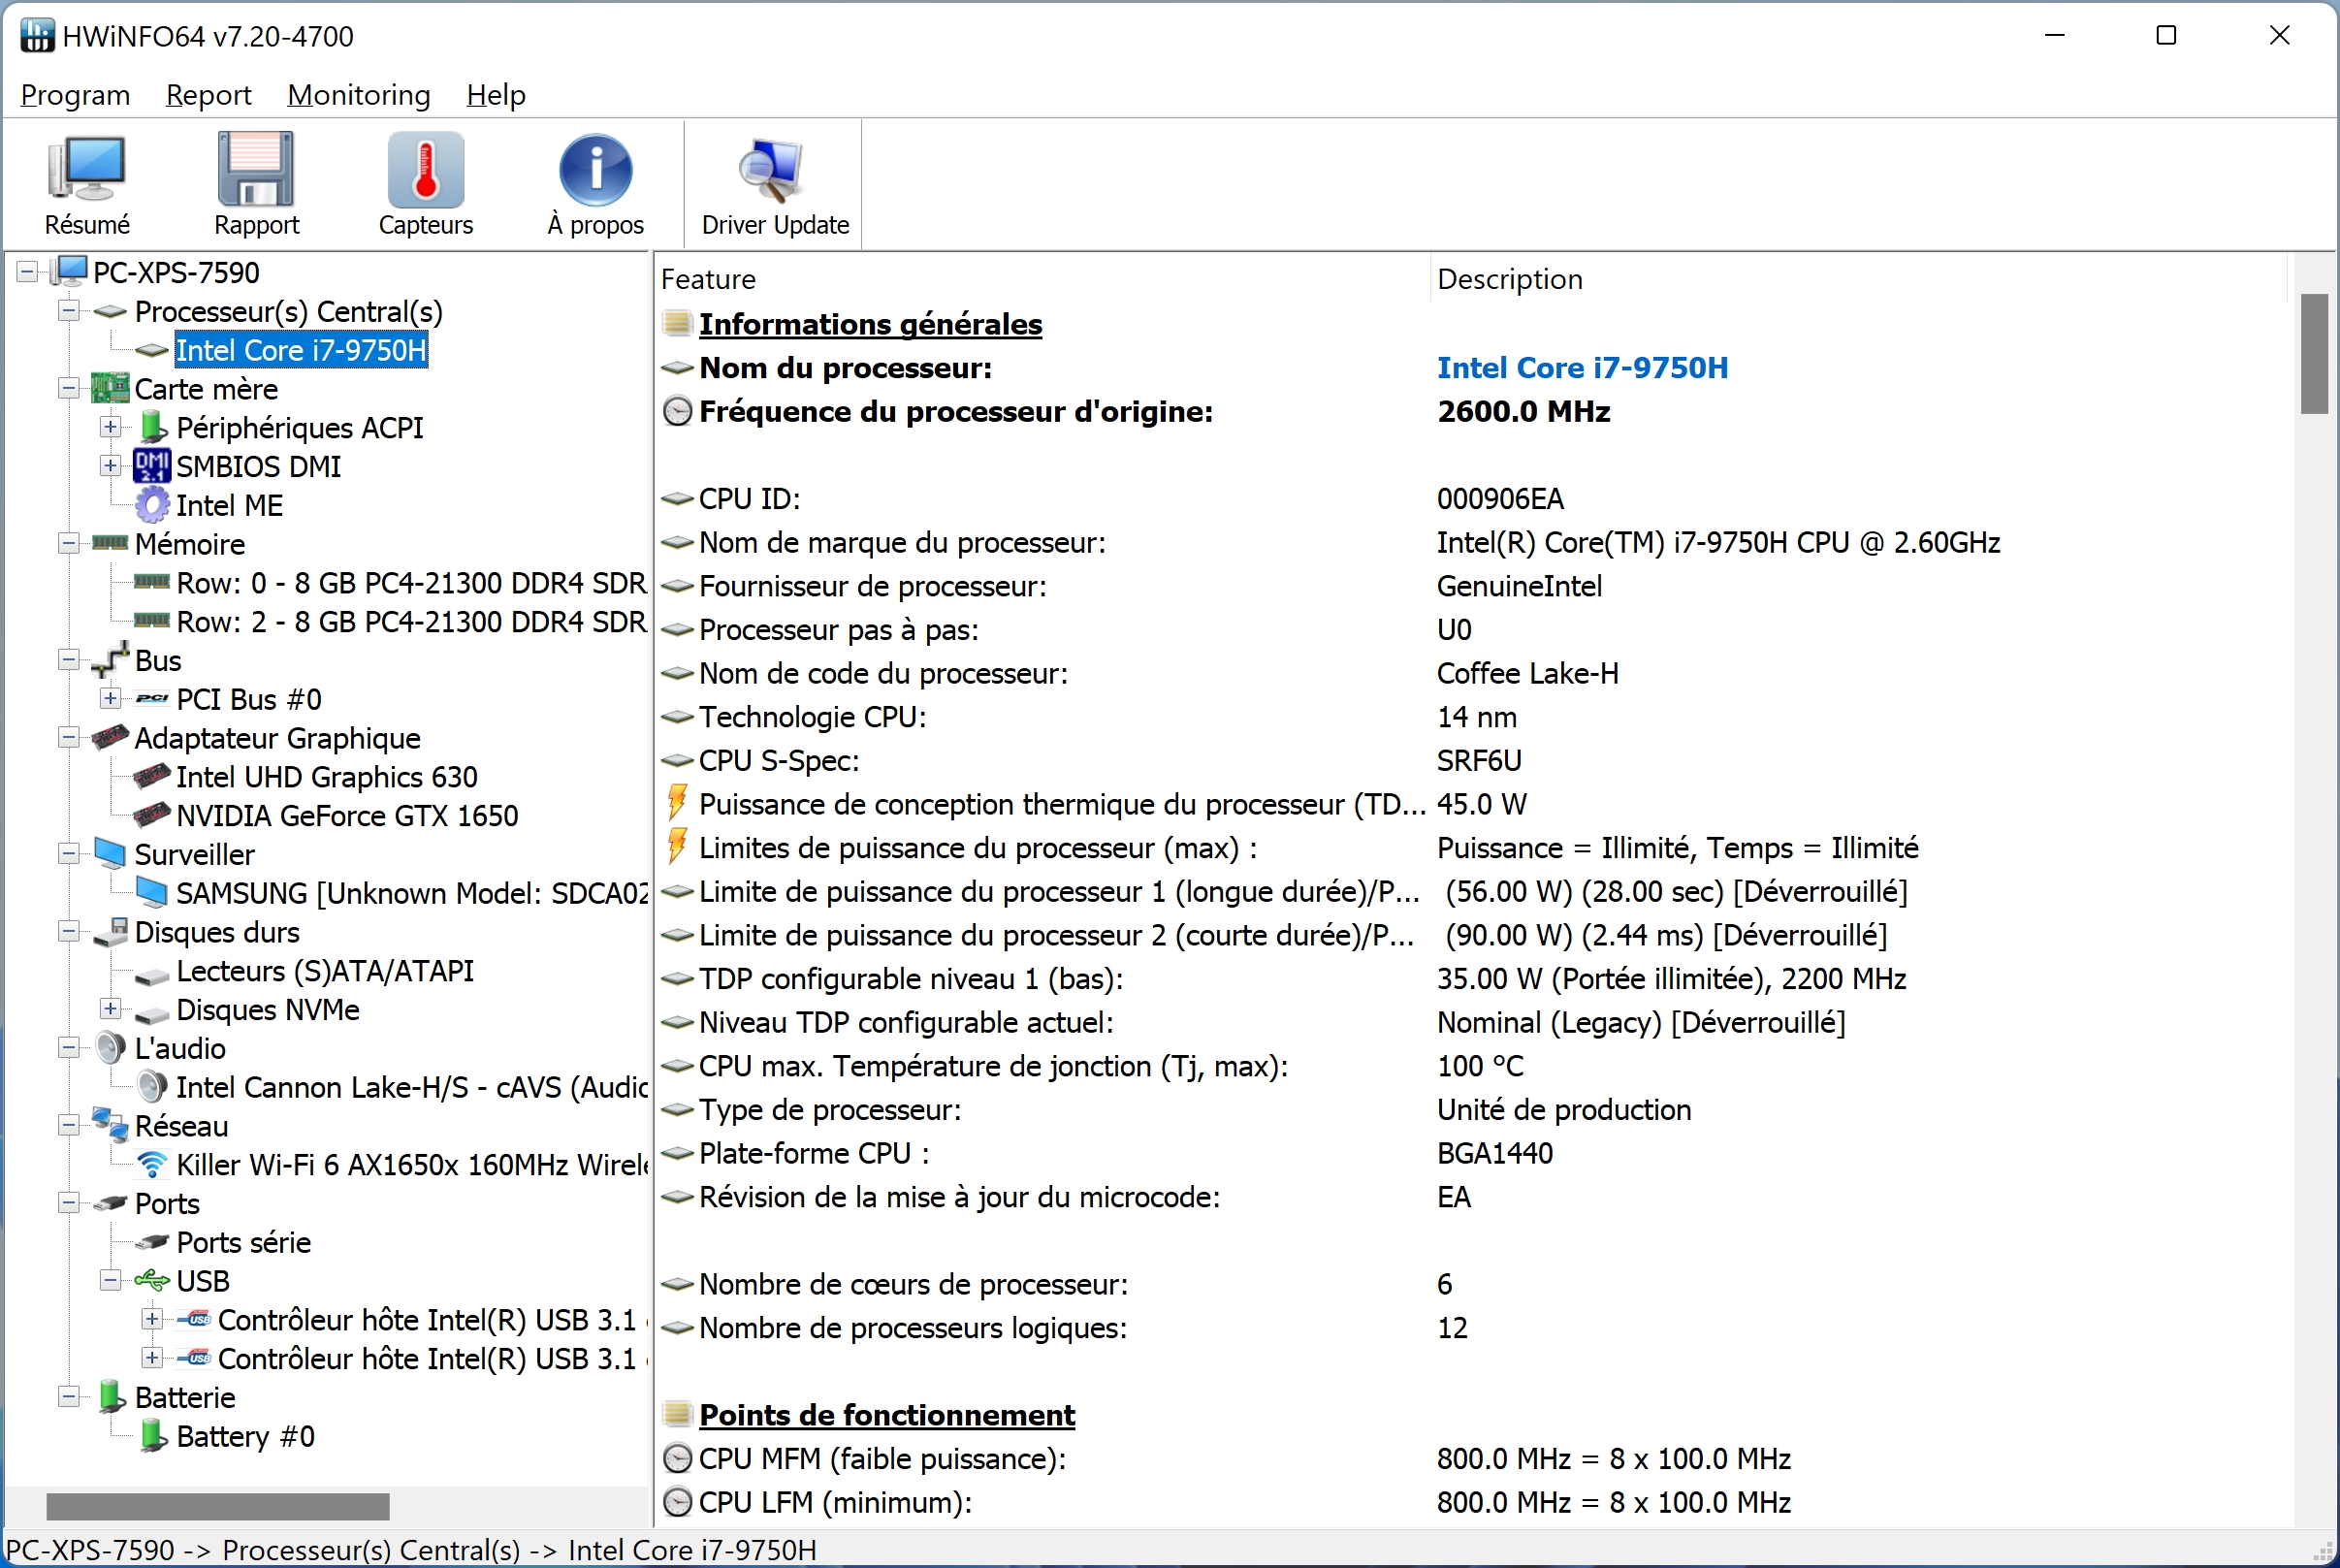This screenshot has height=1568, width=2340.
Task: Click the Informations générales heading
Action: [870, 324]
